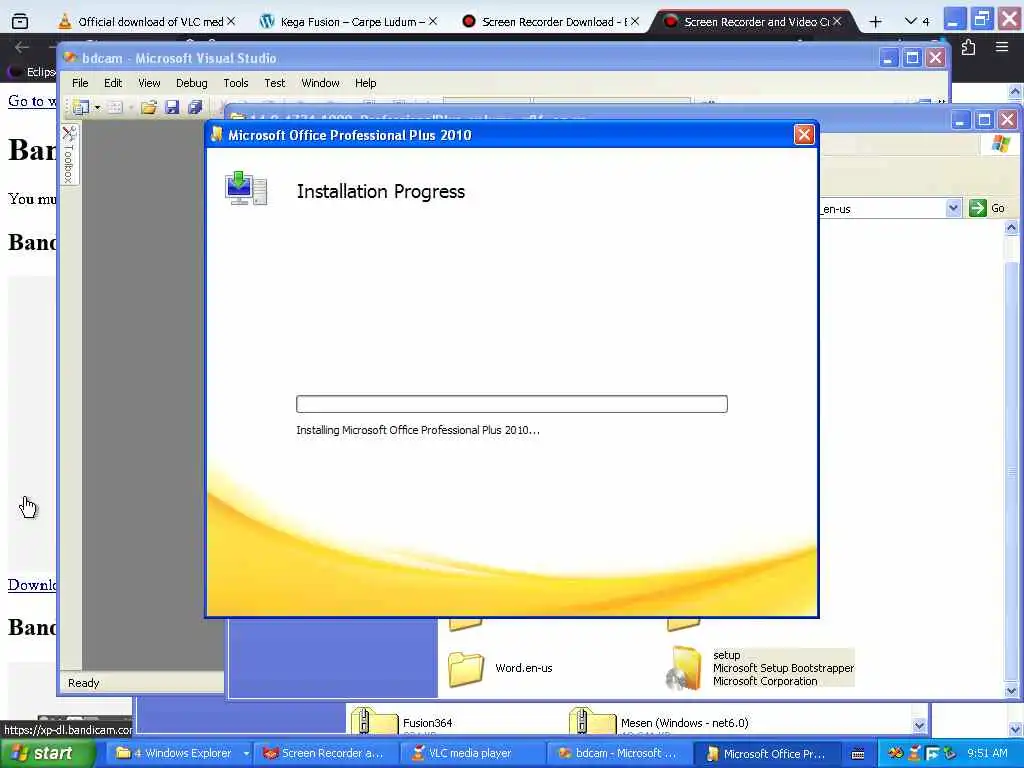1024x768 pixels.
Task: Click the installation progress bar
Action: 511,404
